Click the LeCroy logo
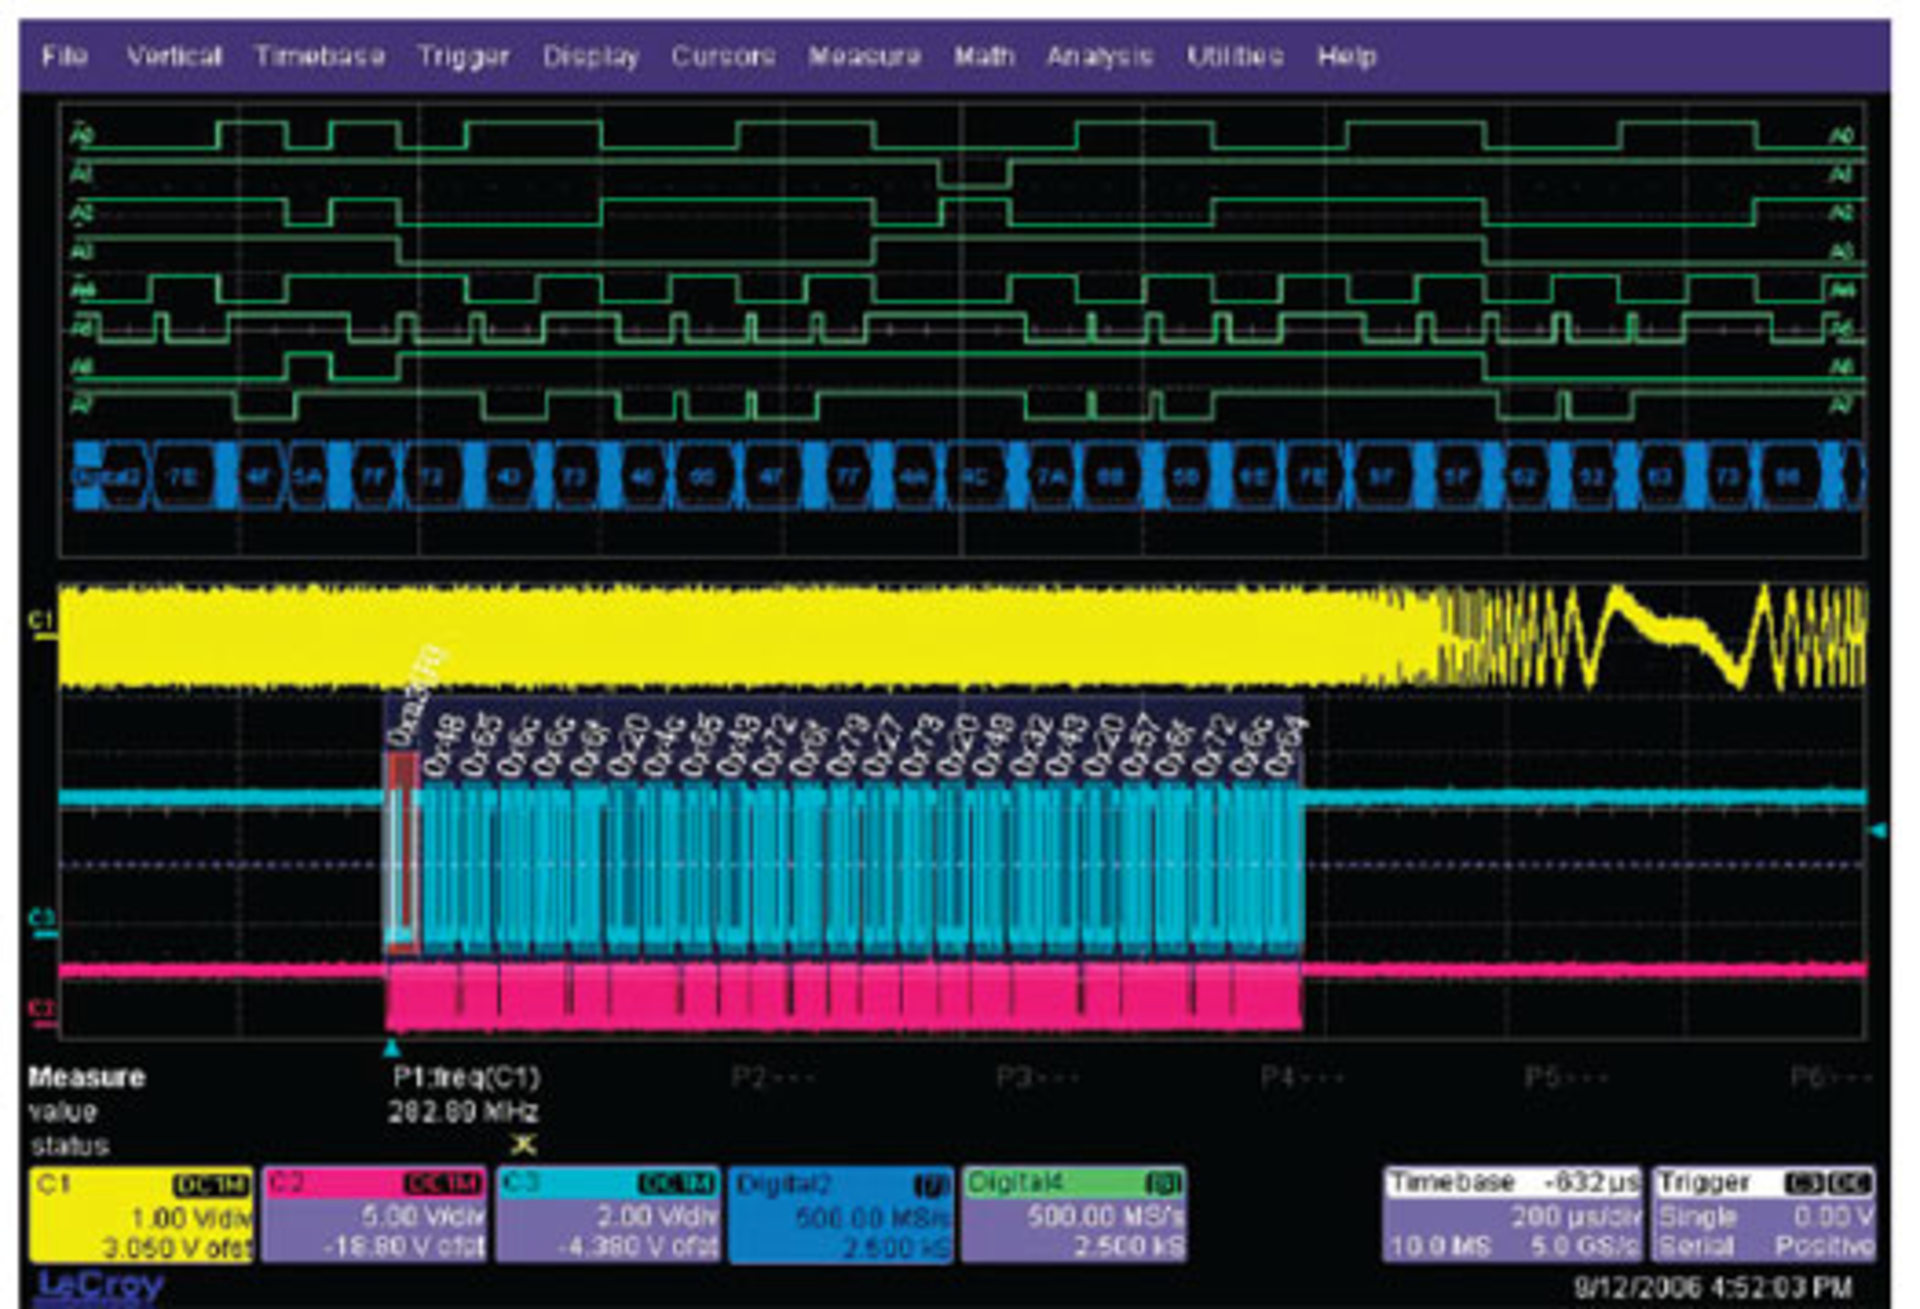This screenshot has width=1920, height=1309. click(100, 1286)
